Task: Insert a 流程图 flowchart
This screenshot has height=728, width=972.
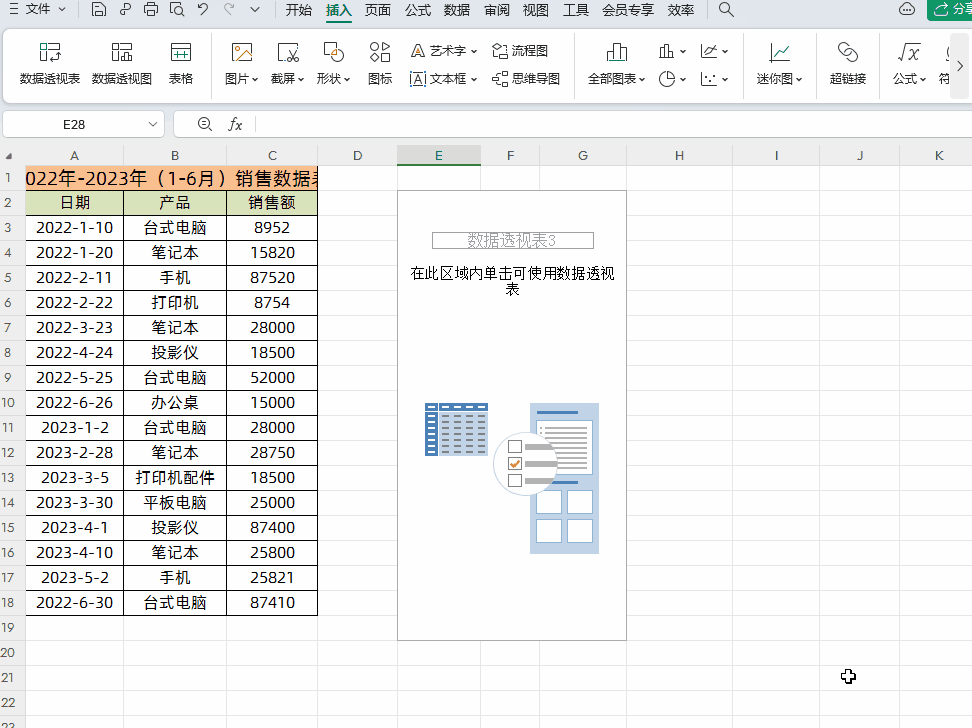Action: tap(519, 51)
